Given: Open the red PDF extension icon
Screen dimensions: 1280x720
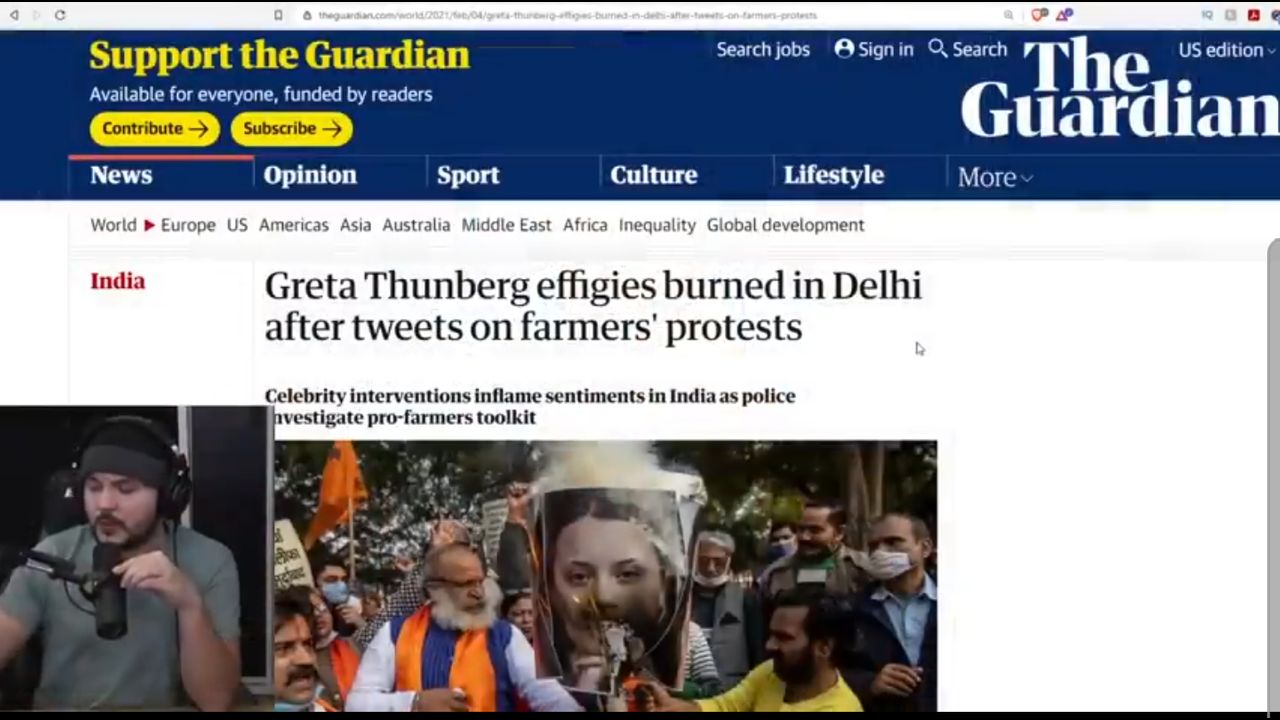Looking at the screenshot, I should (x=1253, y=15).
